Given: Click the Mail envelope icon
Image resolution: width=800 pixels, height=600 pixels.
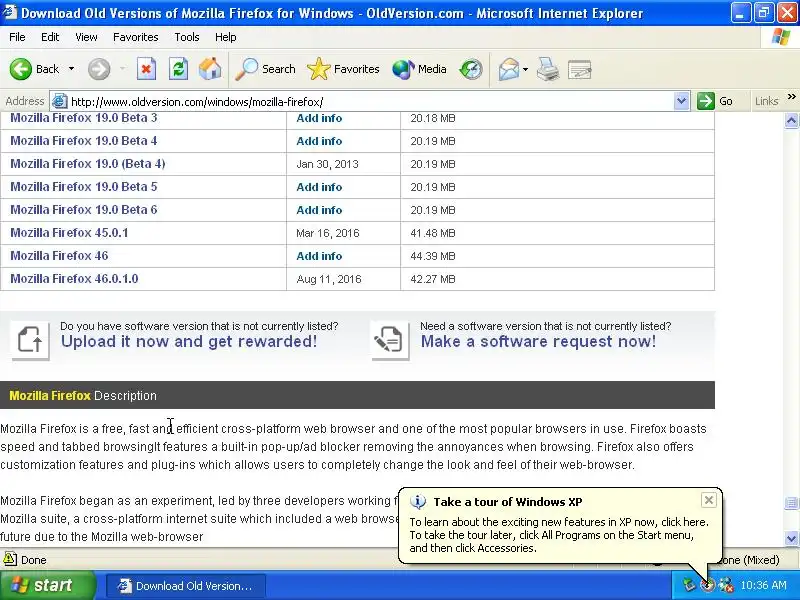Looking at the screenshot, I should tap(509, 69).
